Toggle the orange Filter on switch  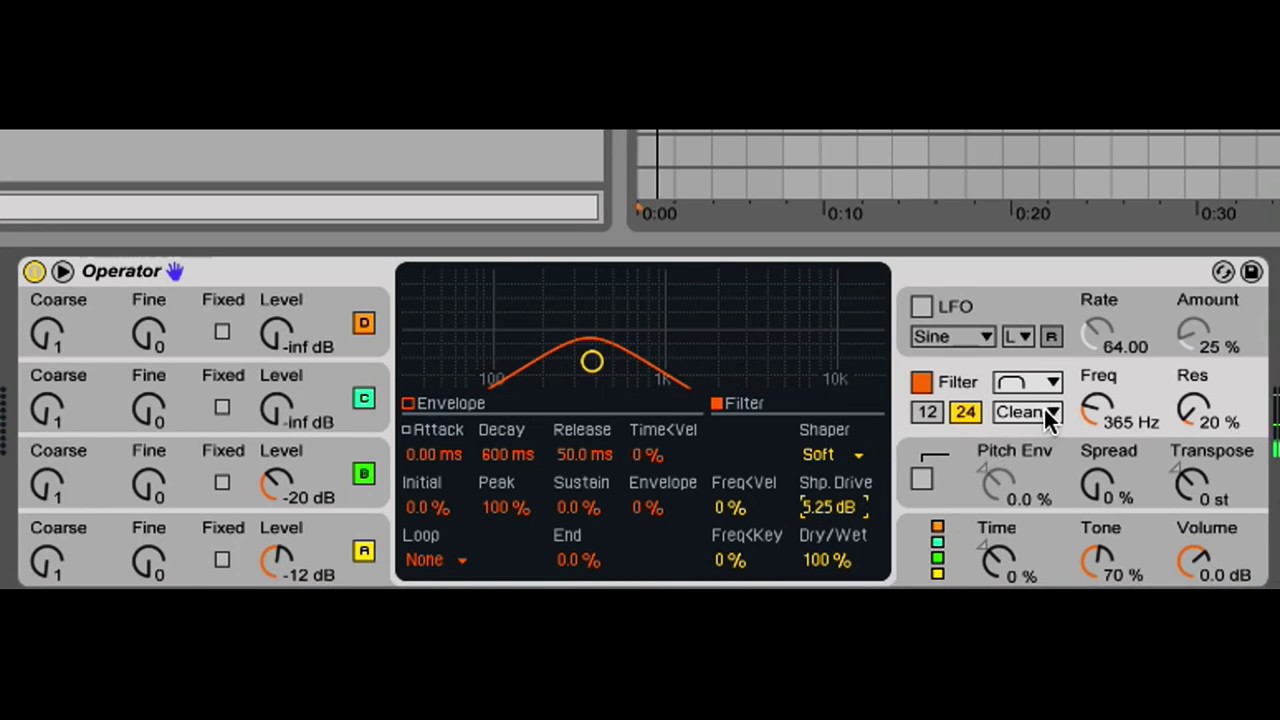921,382
